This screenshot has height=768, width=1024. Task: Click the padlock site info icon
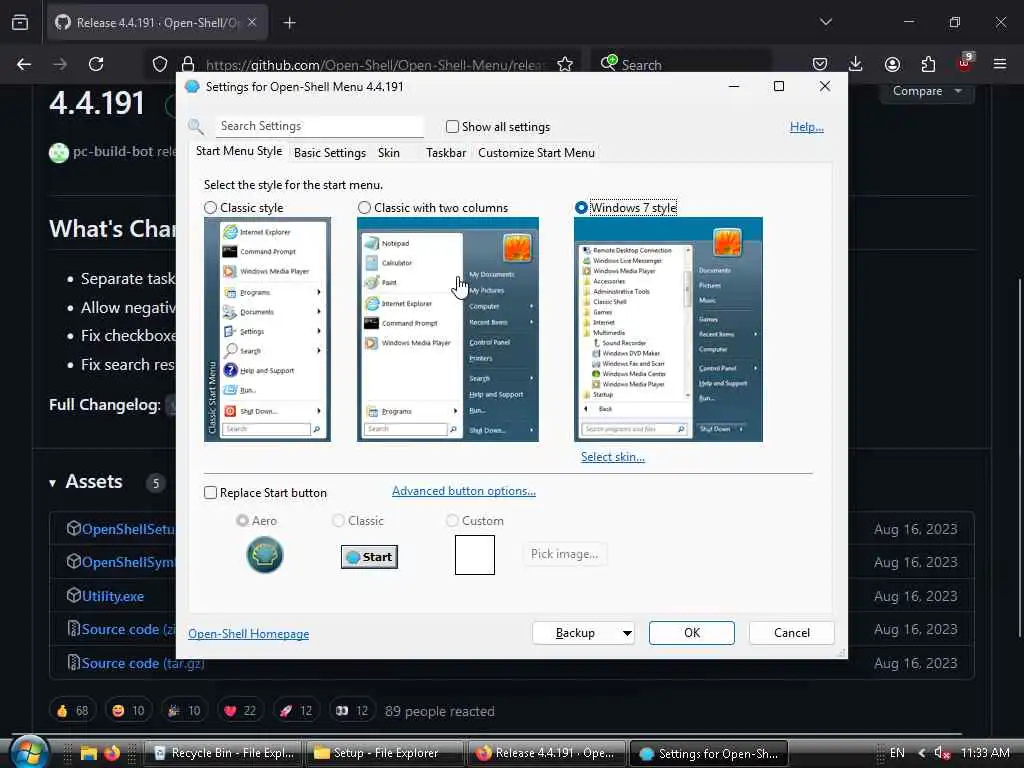[x=188, y=64]
